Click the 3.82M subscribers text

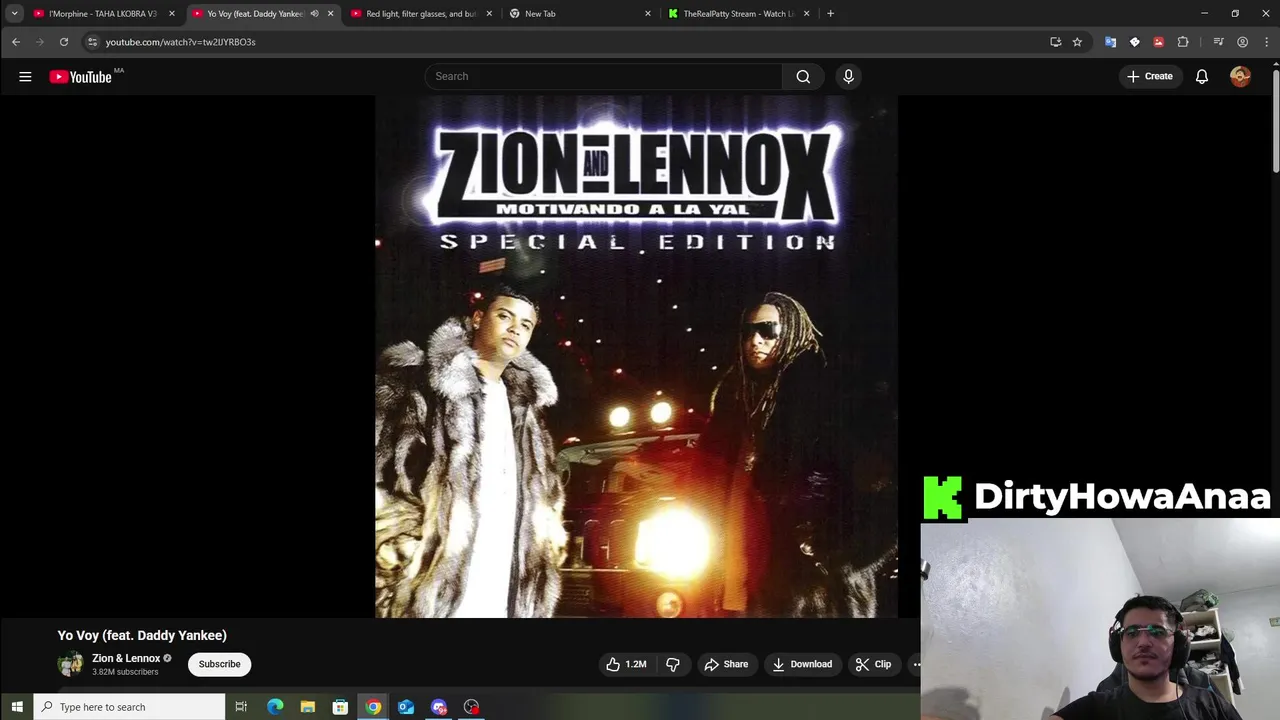[x=125, y=672]
